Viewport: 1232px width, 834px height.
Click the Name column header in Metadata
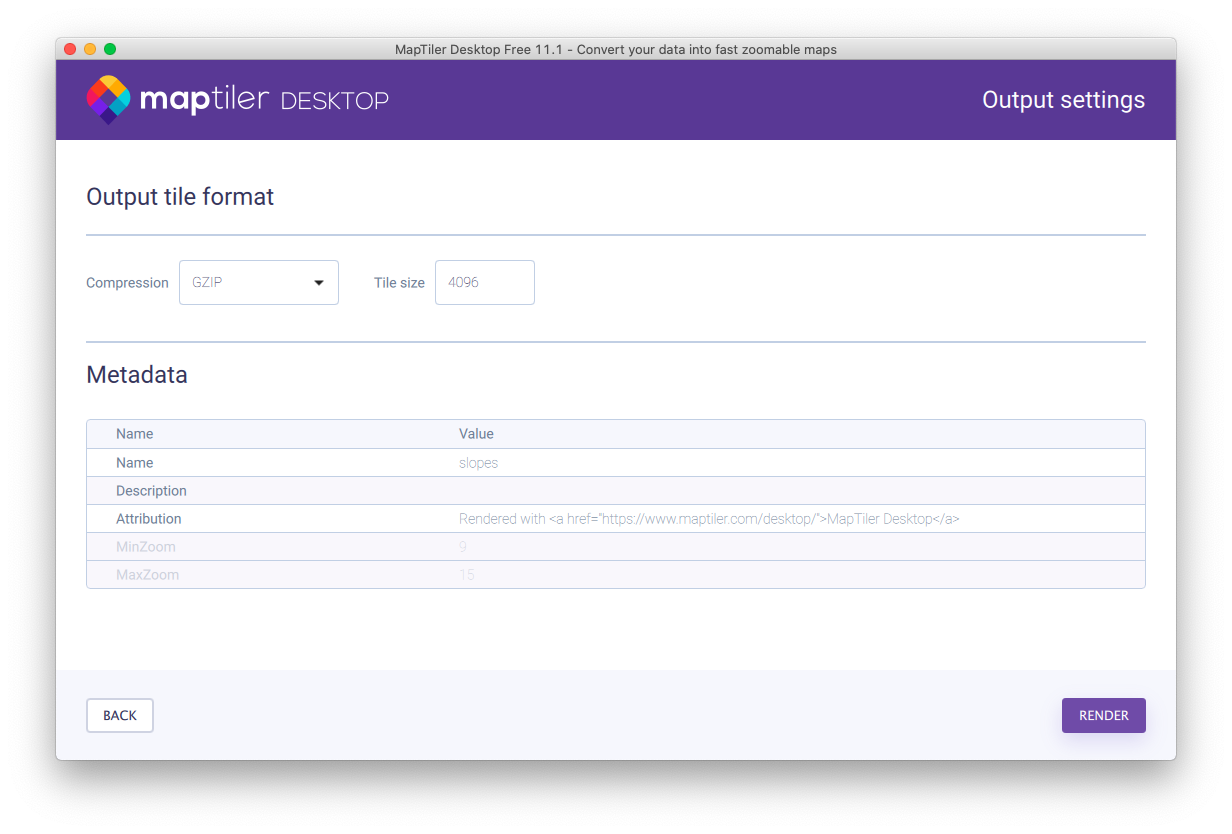[x=135, y=434]
